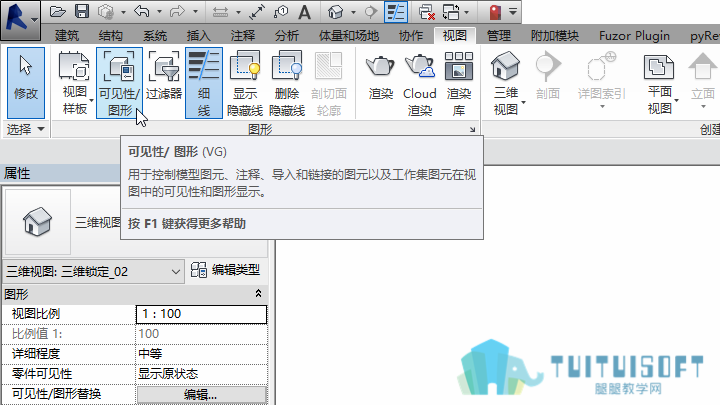This screenshot has width=720, height=405.
Task: Click the Cut Profile tool
Action: [x=329, y=83]
